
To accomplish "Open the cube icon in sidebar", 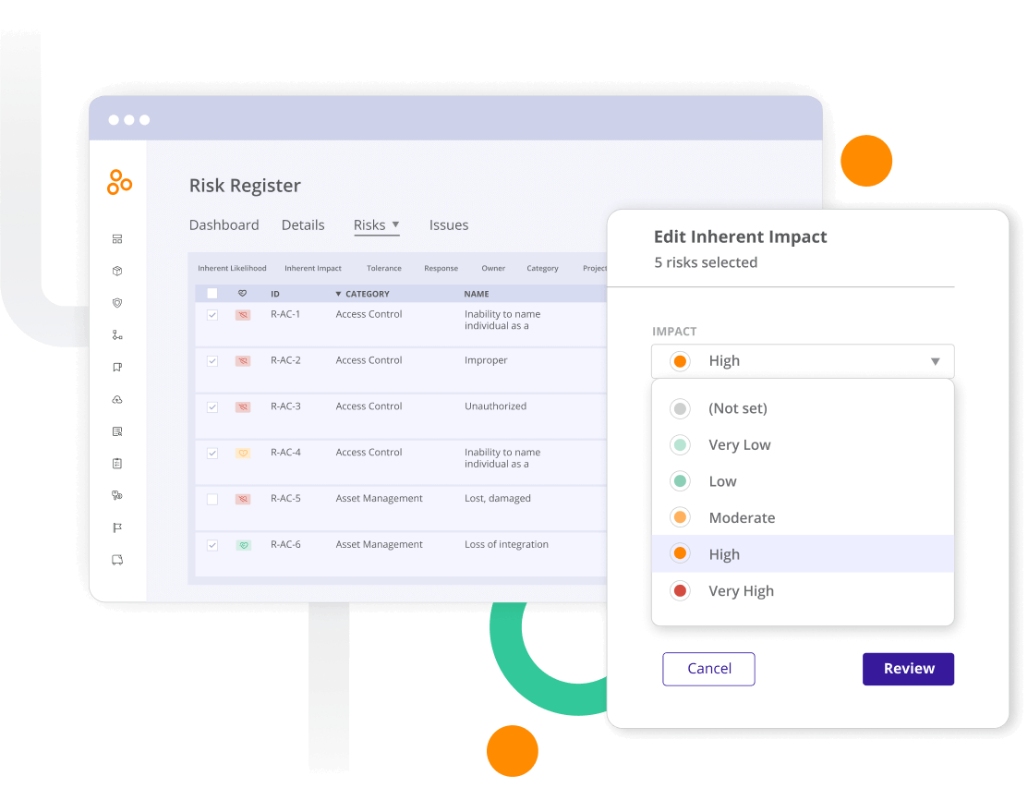I will 117,271.
